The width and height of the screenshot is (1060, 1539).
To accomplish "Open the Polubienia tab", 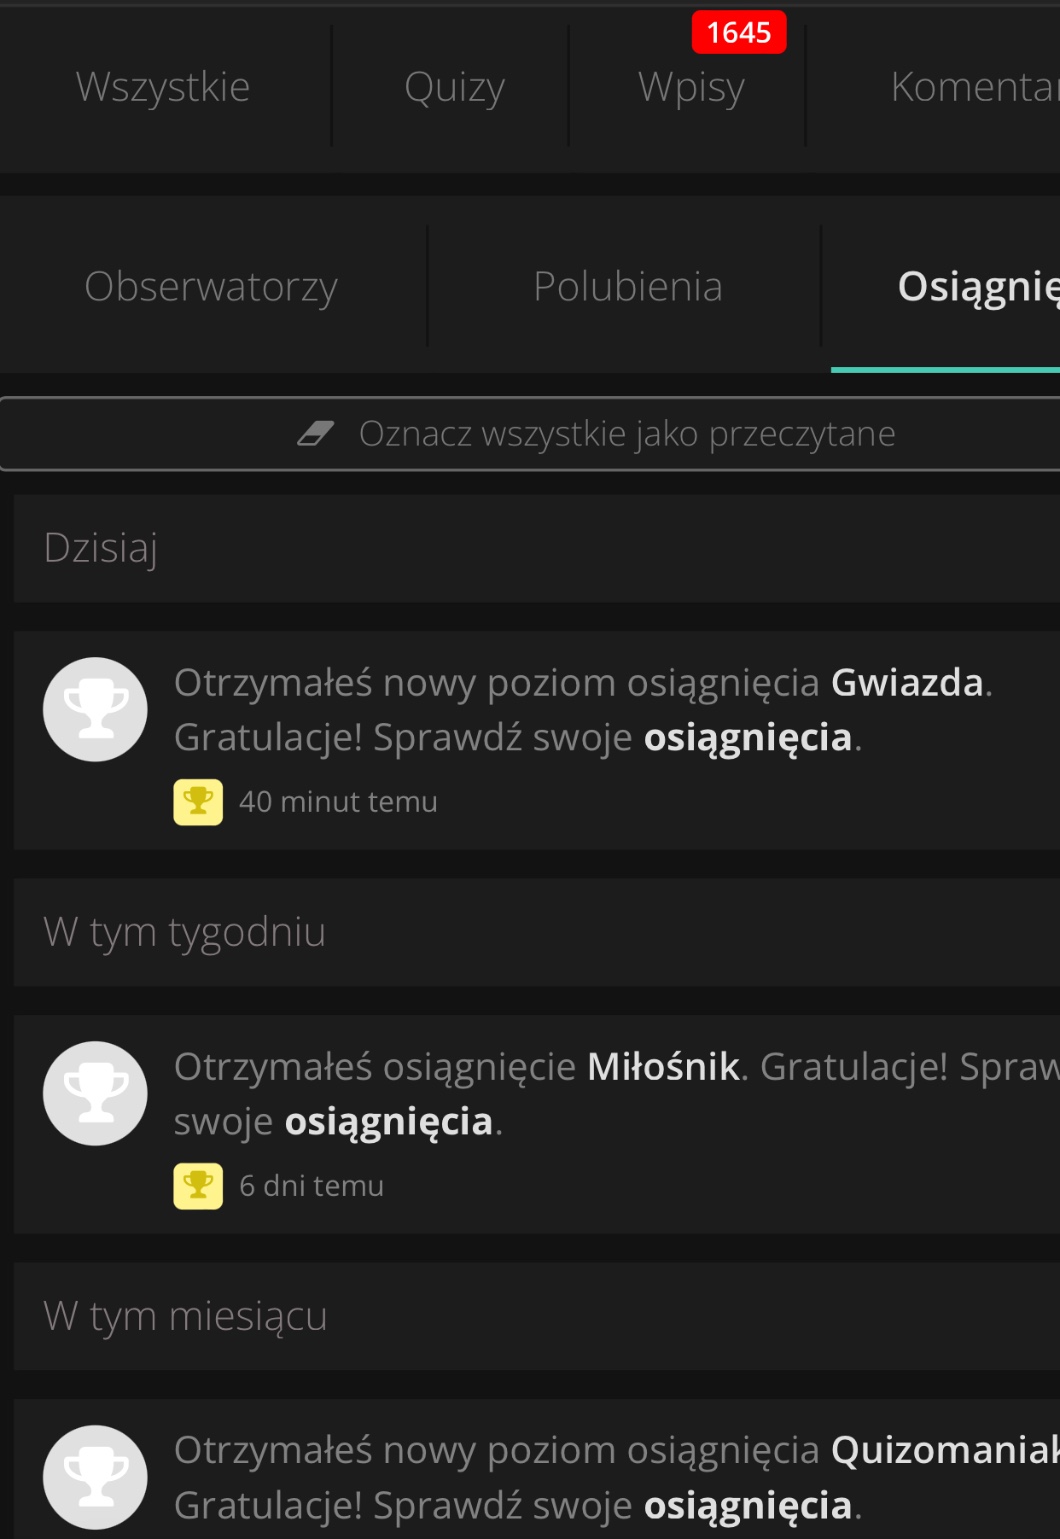I will (x=628, y=287).
